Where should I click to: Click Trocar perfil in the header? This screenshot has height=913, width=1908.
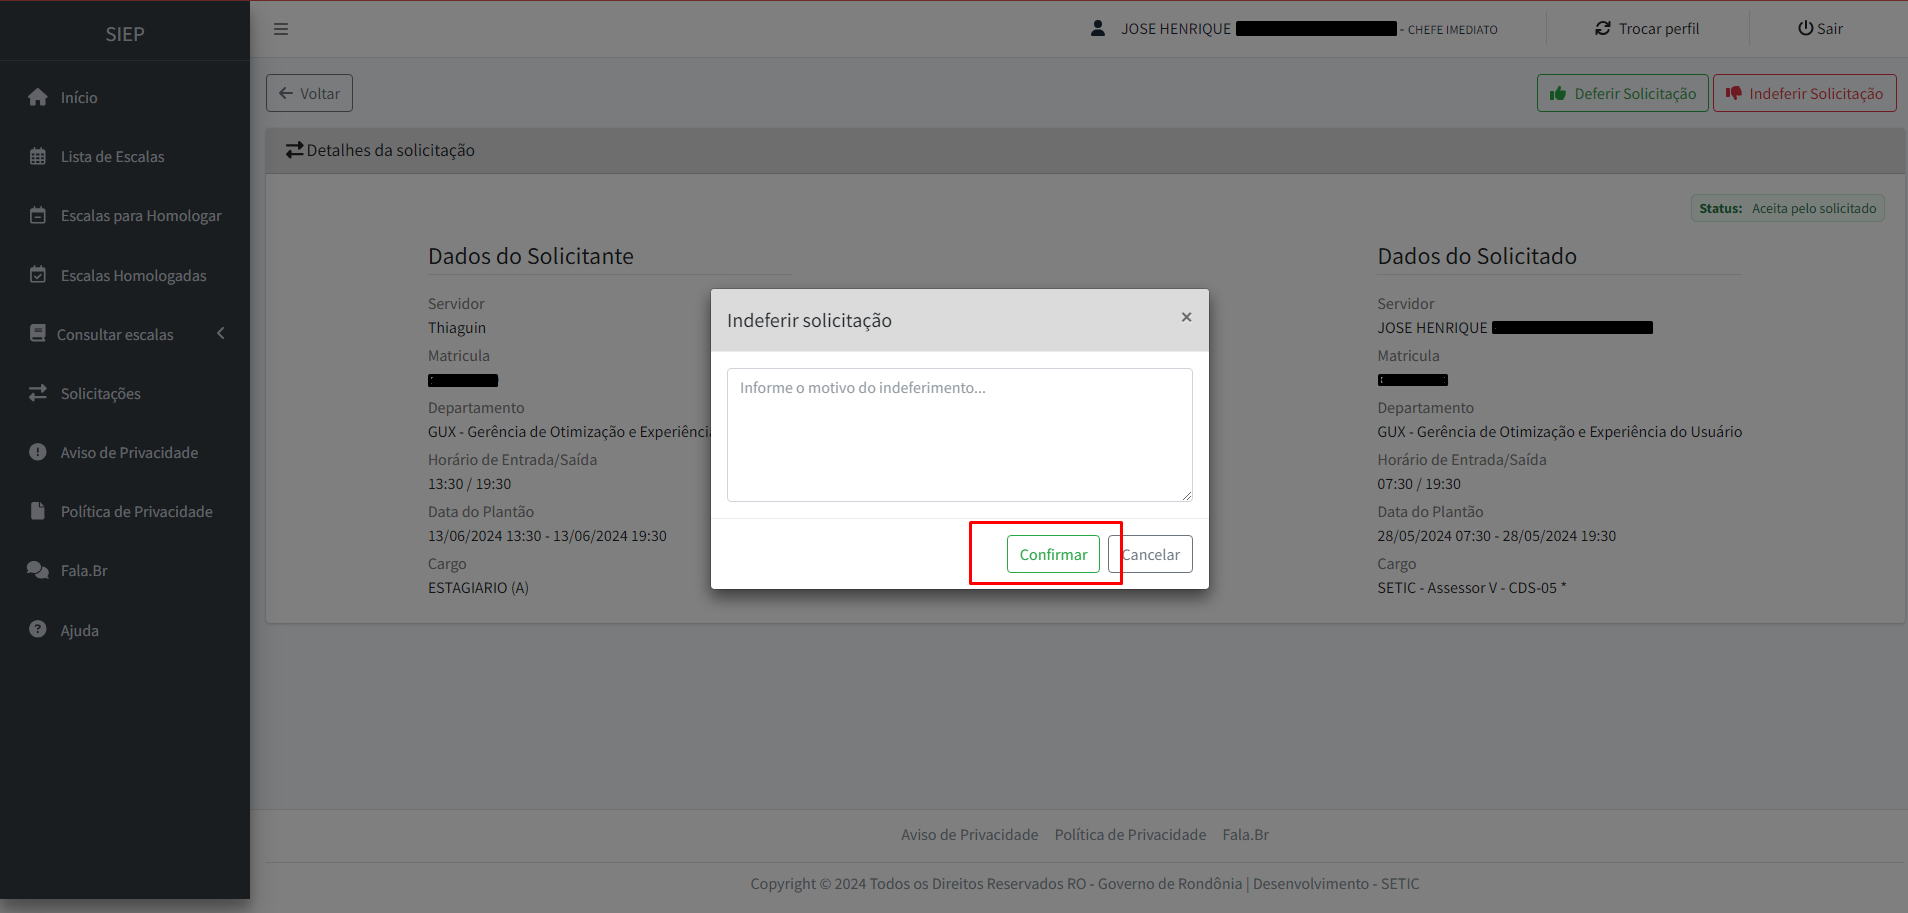point(1647,28)
